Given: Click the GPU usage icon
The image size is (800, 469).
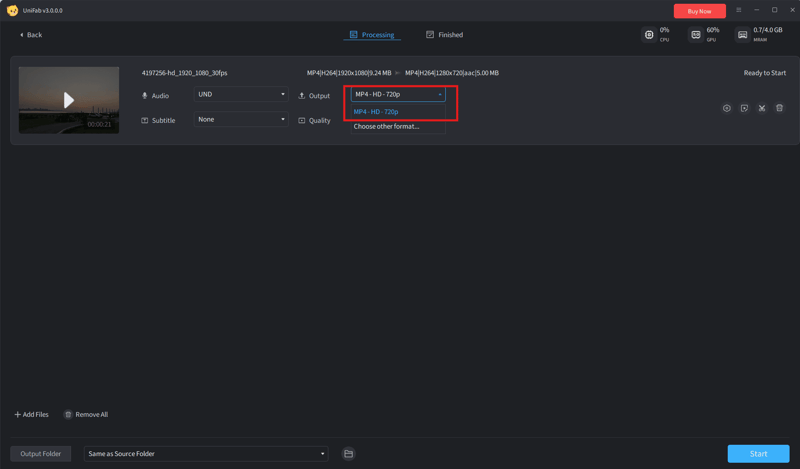Looking at the screenshot, I should coord(696,35).
